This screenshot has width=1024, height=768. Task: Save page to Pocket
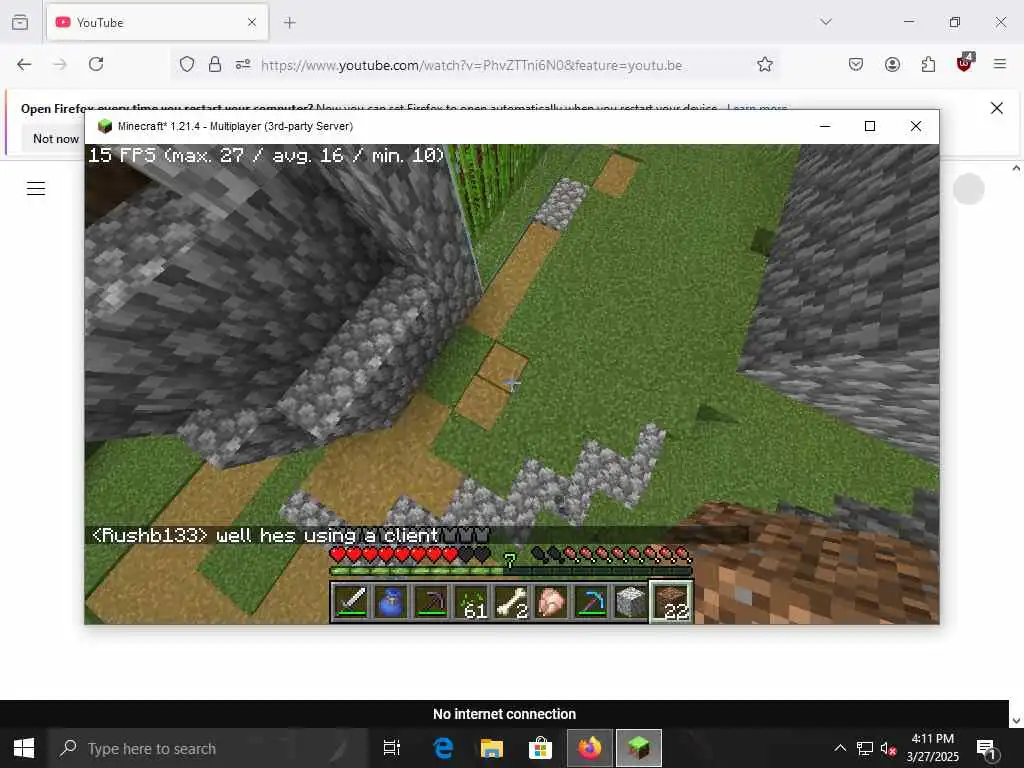click(856, 64)
